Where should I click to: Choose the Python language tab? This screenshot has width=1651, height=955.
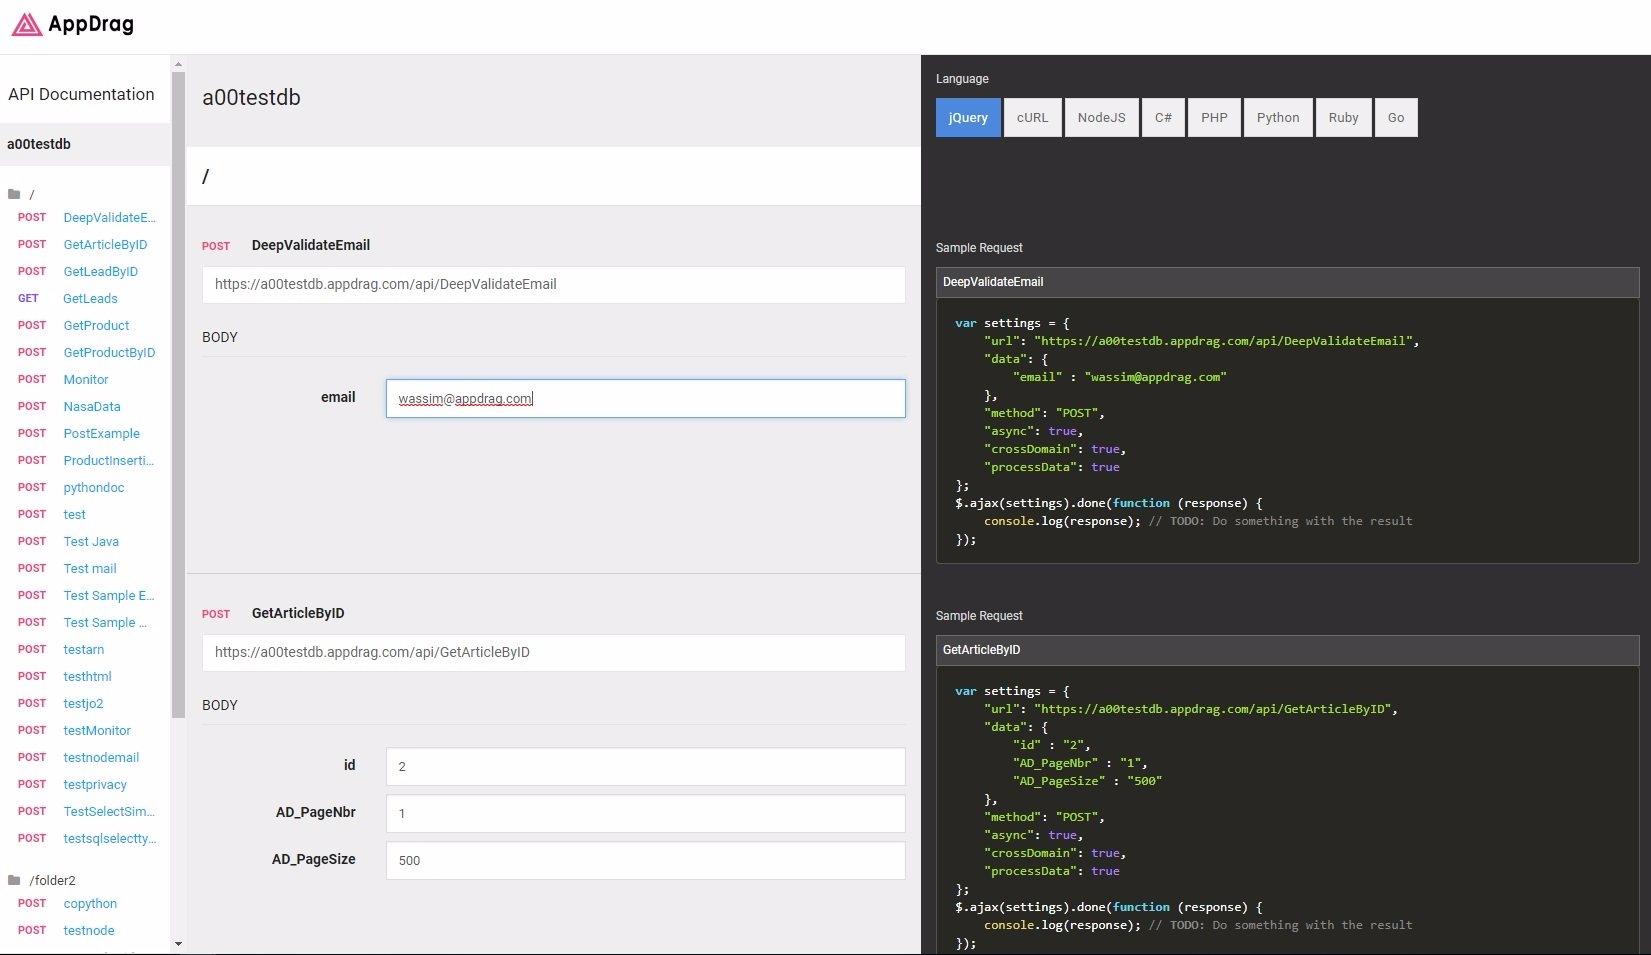tap(1278, 117)
